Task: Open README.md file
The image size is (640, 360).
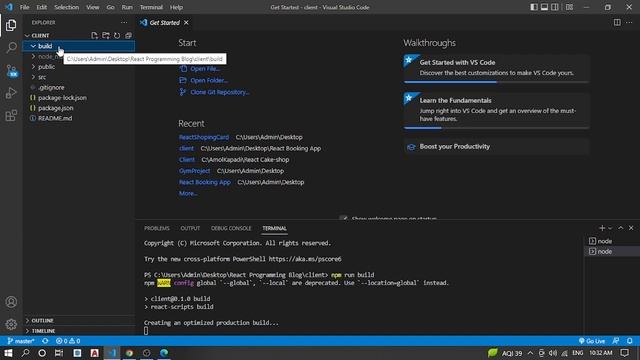Action: pos(78,118)
